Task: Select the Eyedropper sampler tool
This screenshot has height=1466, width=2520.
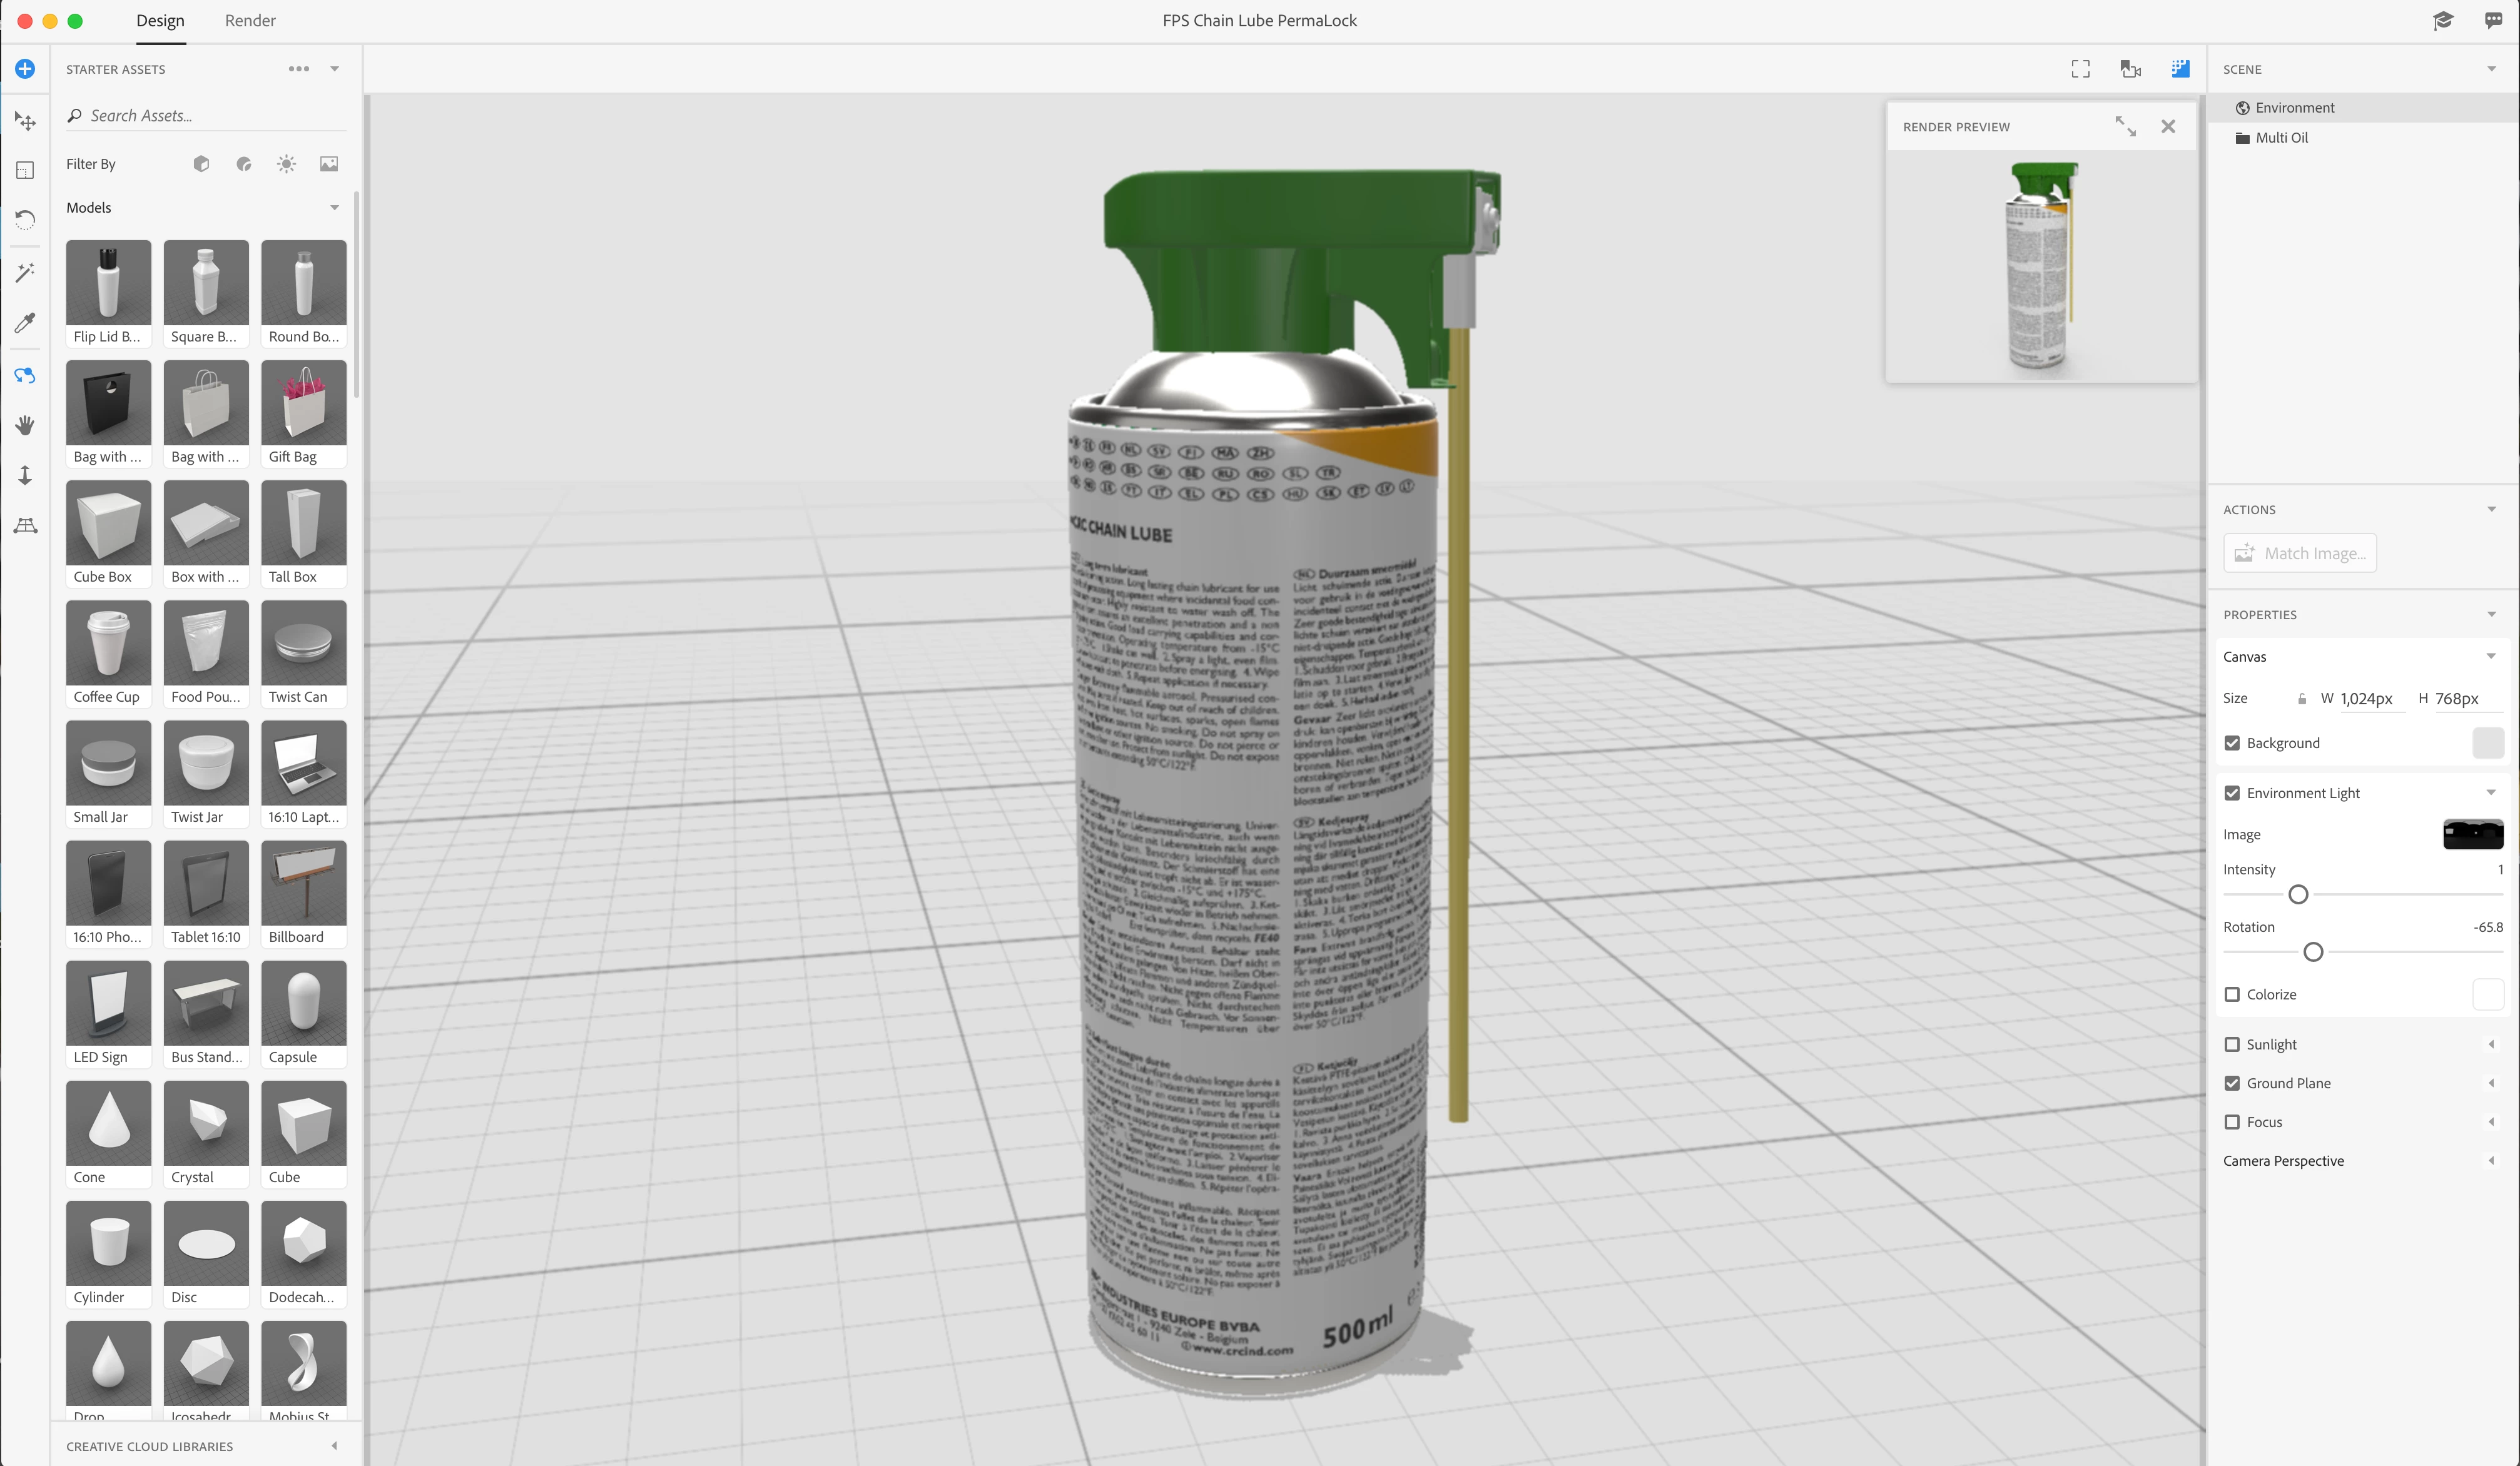Action: click(25, 322)
